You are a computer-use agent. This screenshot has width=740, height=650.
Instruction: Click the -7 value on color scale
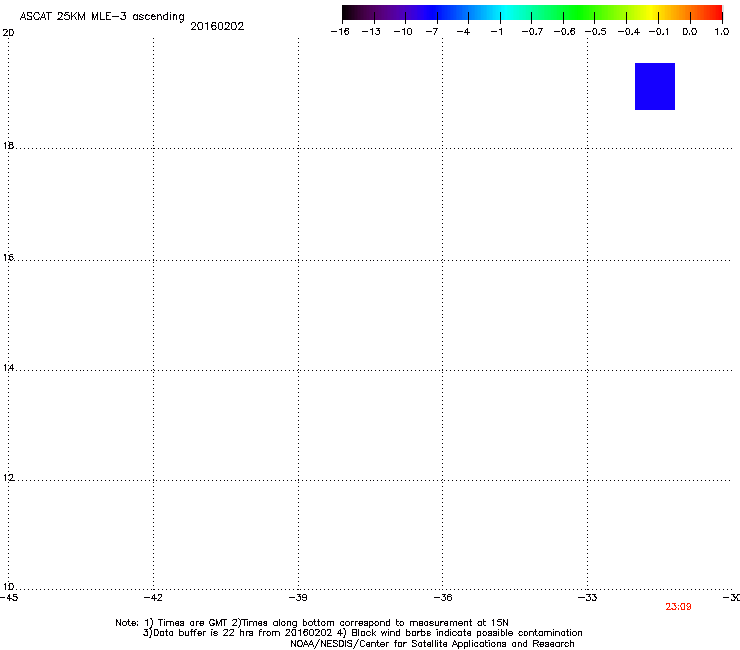point(432,32)
